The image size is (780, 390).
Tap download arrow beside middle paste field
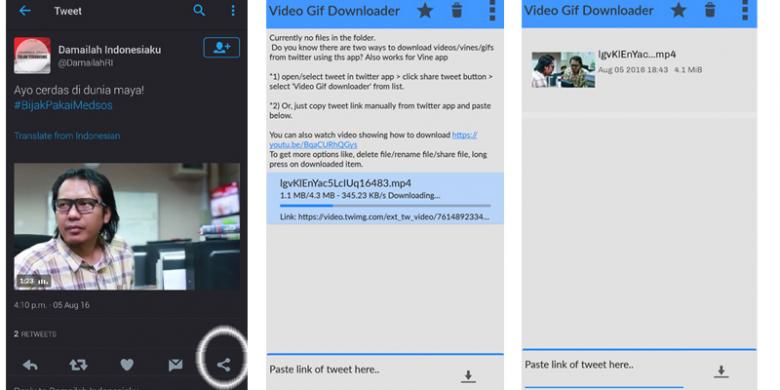pos(468,377)
